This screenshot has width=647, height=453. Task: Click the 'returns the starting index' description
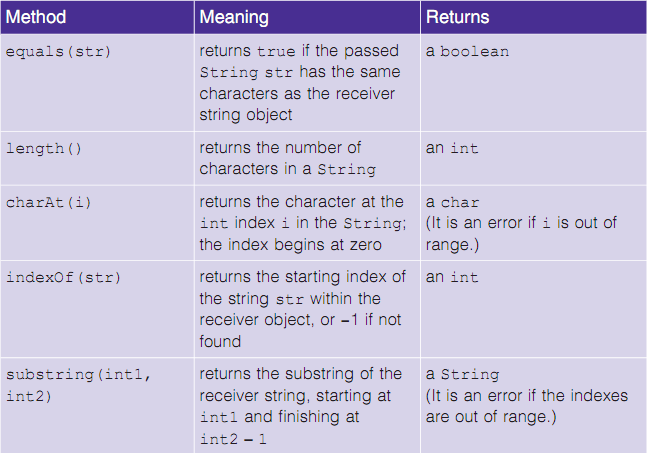(302, 309)
